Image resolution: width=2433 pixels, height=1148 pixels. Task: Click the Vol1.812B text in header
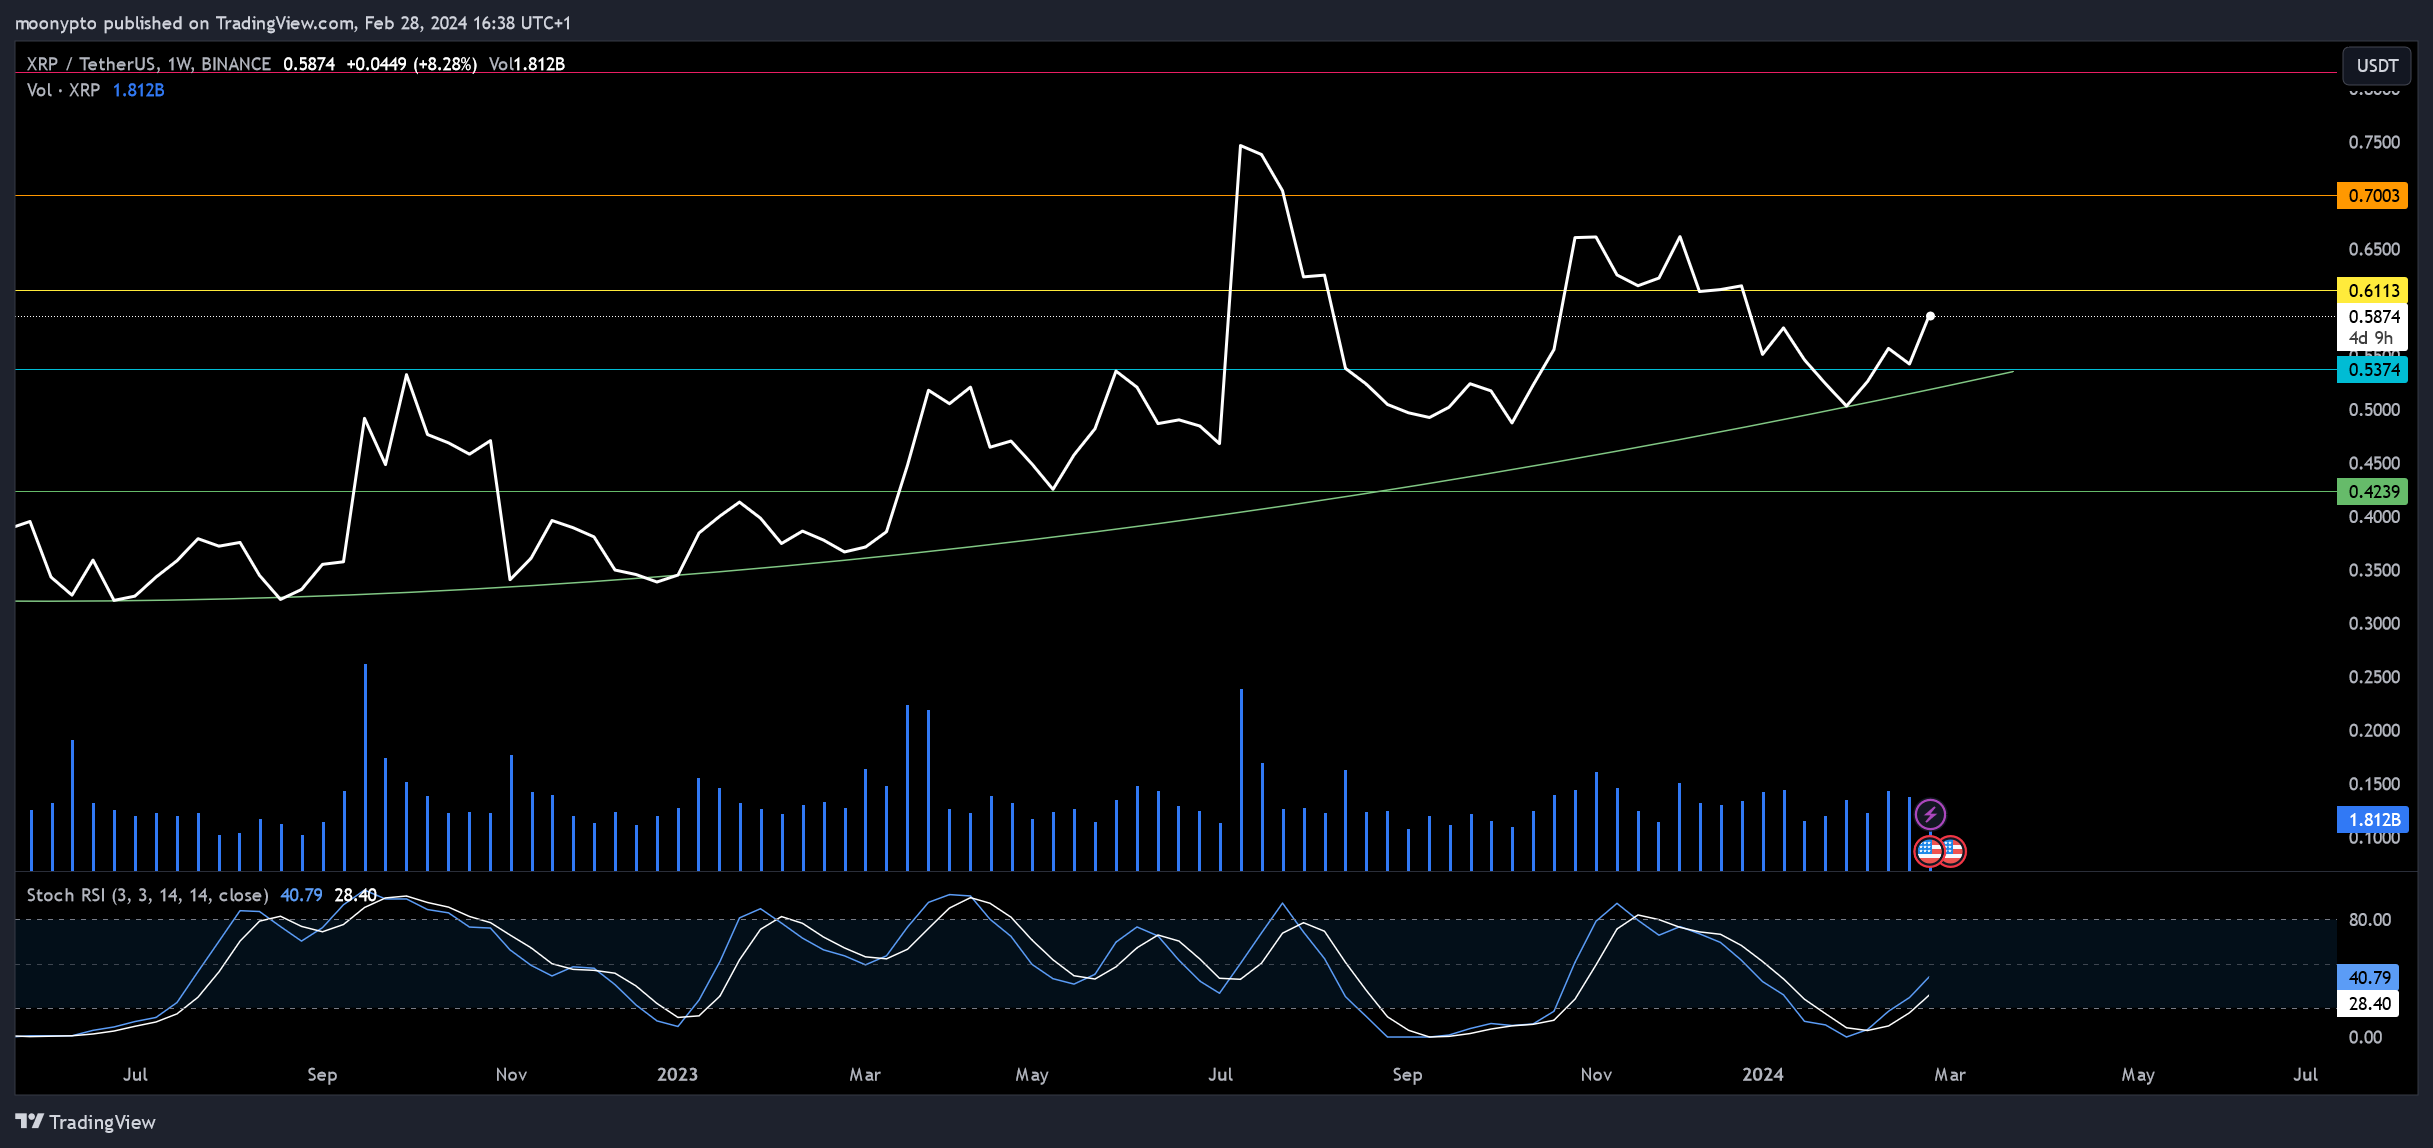[x=527, y=64]
